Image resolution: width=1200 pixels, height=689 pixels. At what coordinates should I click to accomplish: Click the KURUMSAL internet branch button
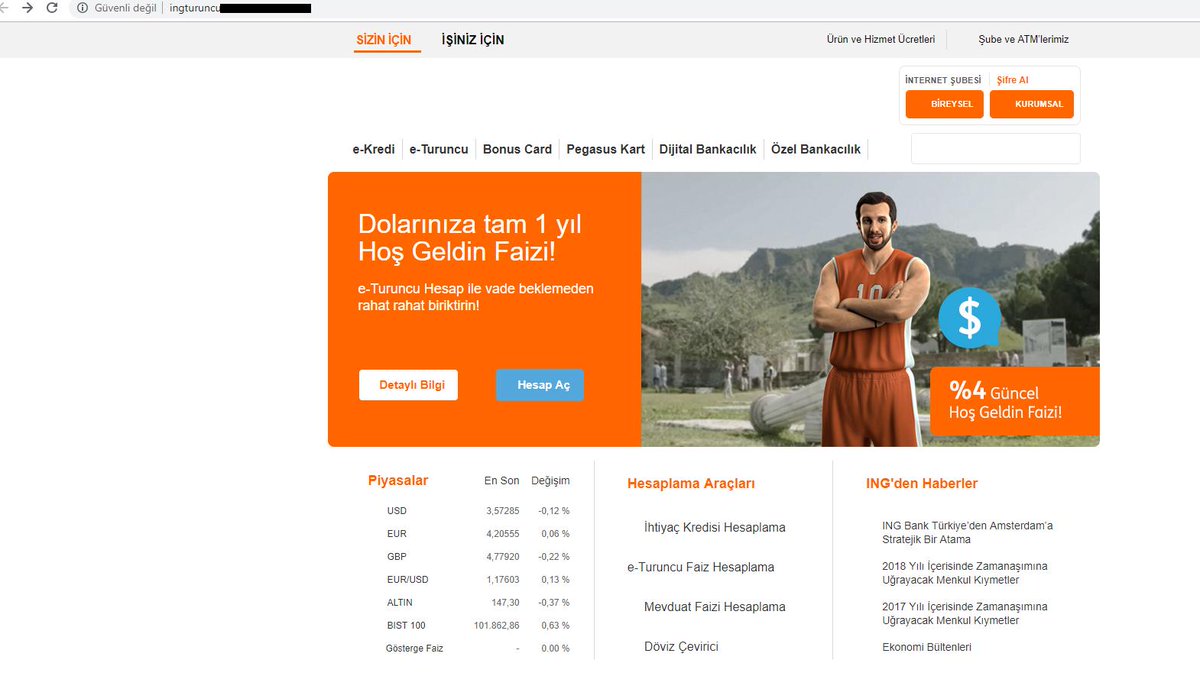click(x=1032, y=104)
